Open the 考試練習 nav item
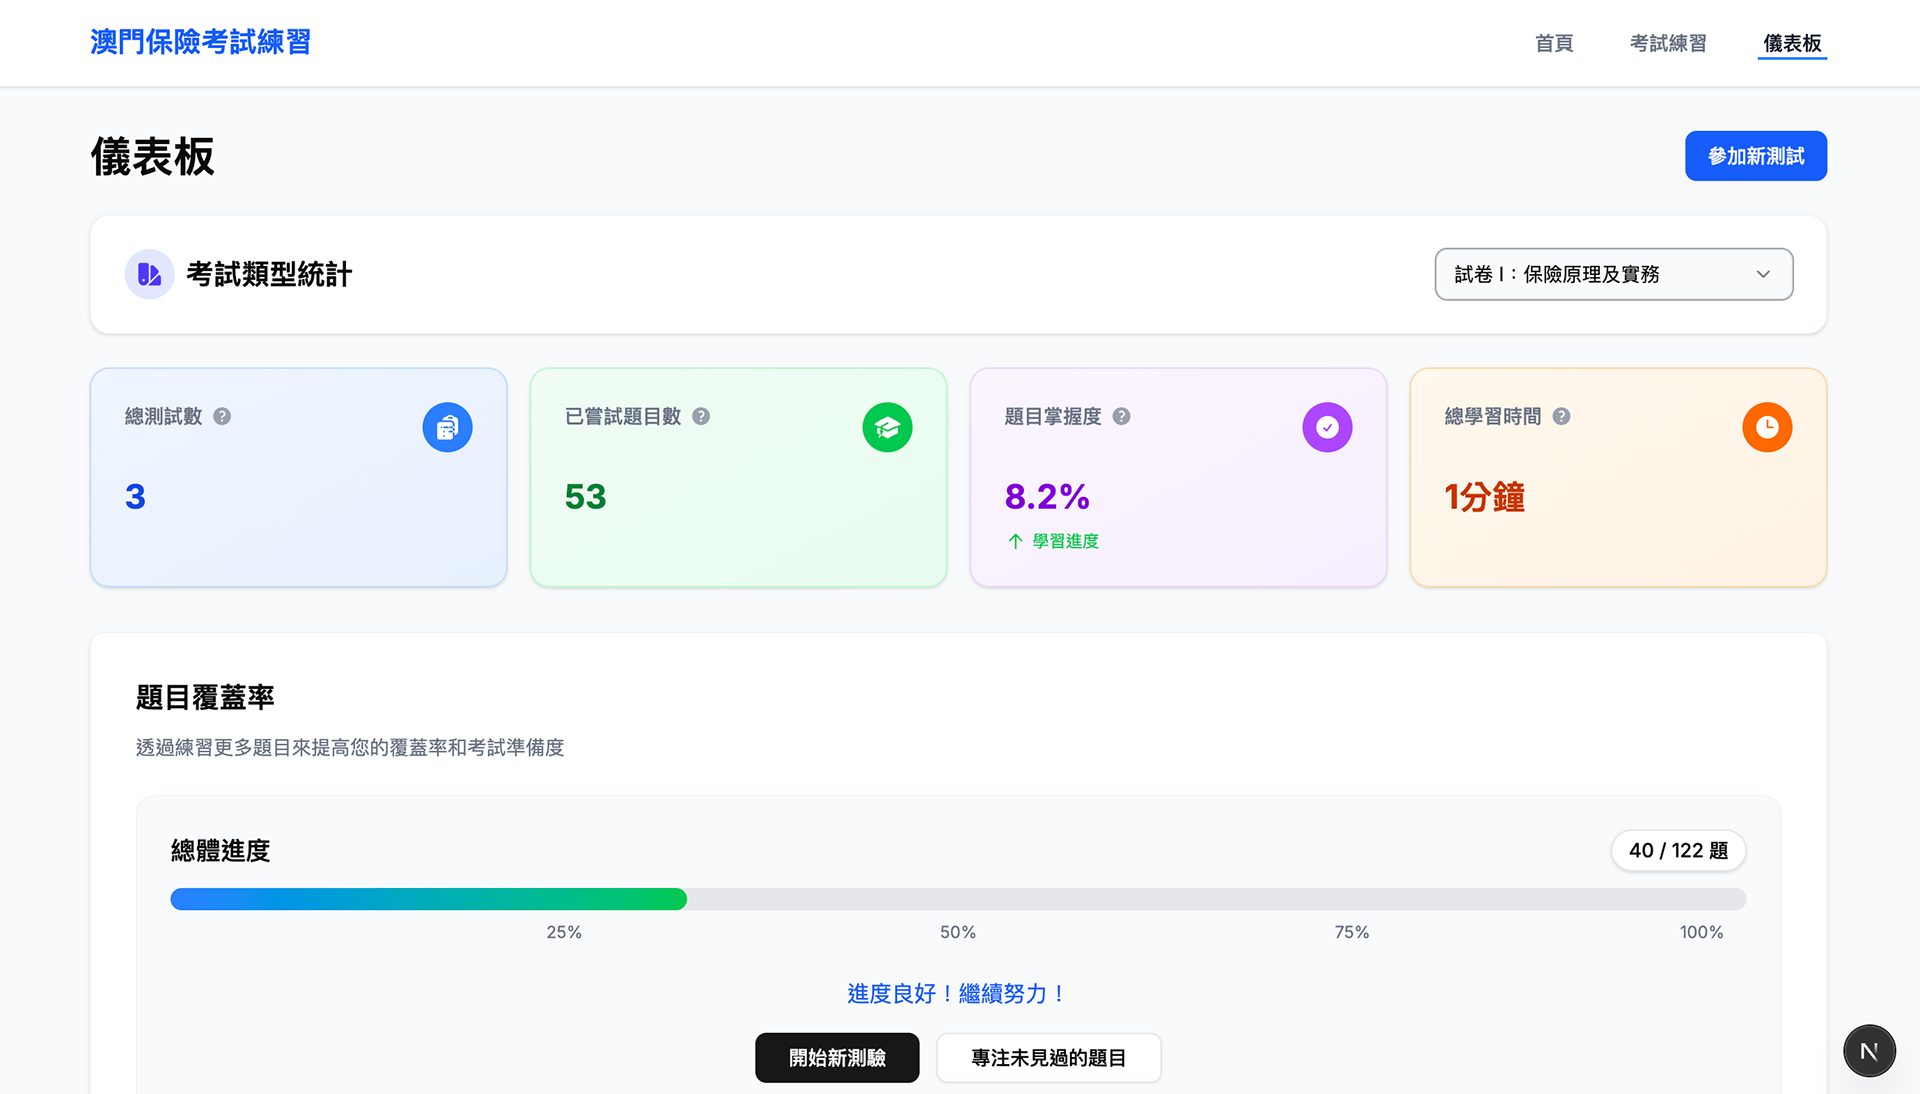This screenshot has width=1920, height=1094. [x=1668, y=43]
